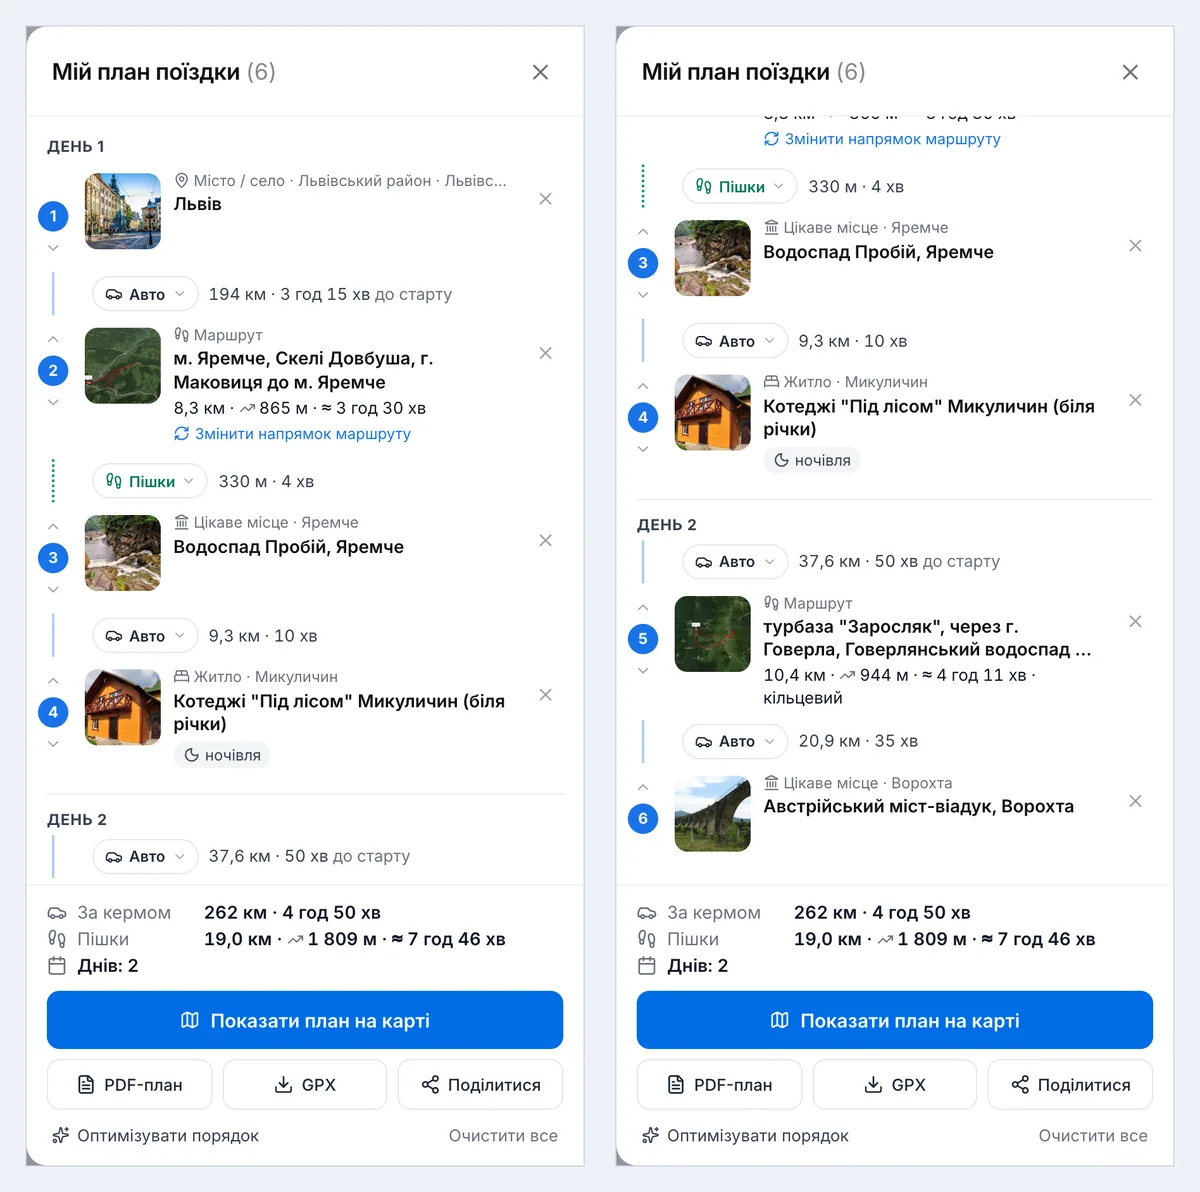Move the Скелі Довбуша route down
This screenshot has width=1200, height=1192.
tap(53, 402)
